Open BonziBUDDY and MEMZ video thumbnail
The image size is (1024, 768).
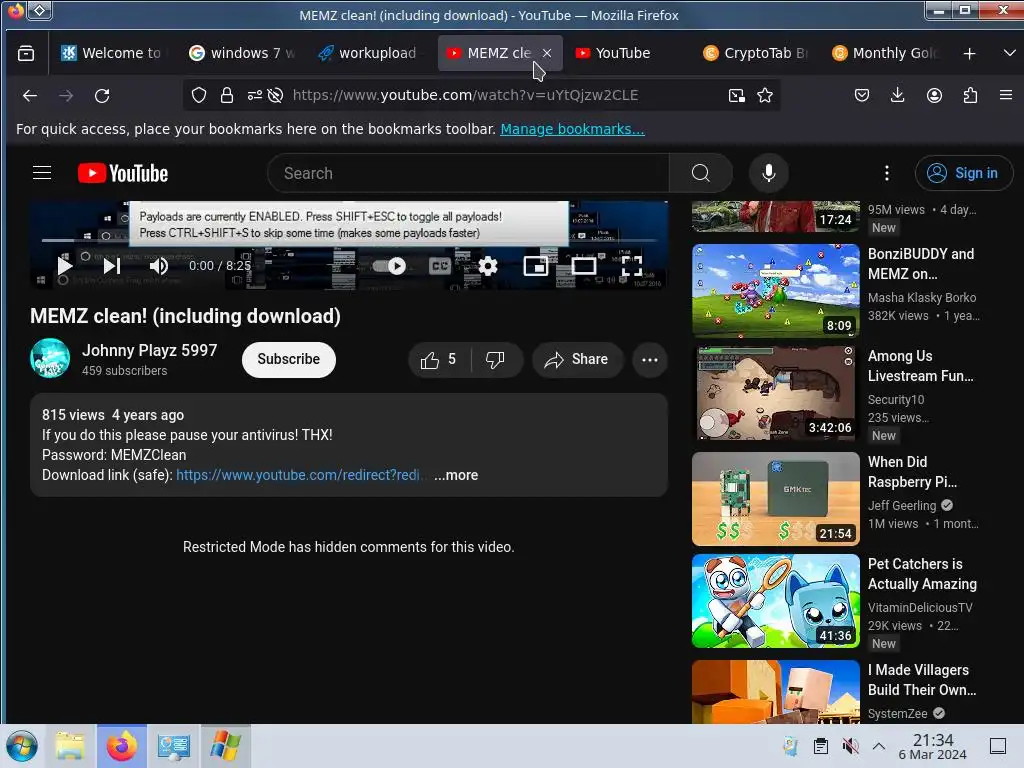point(776,291)
